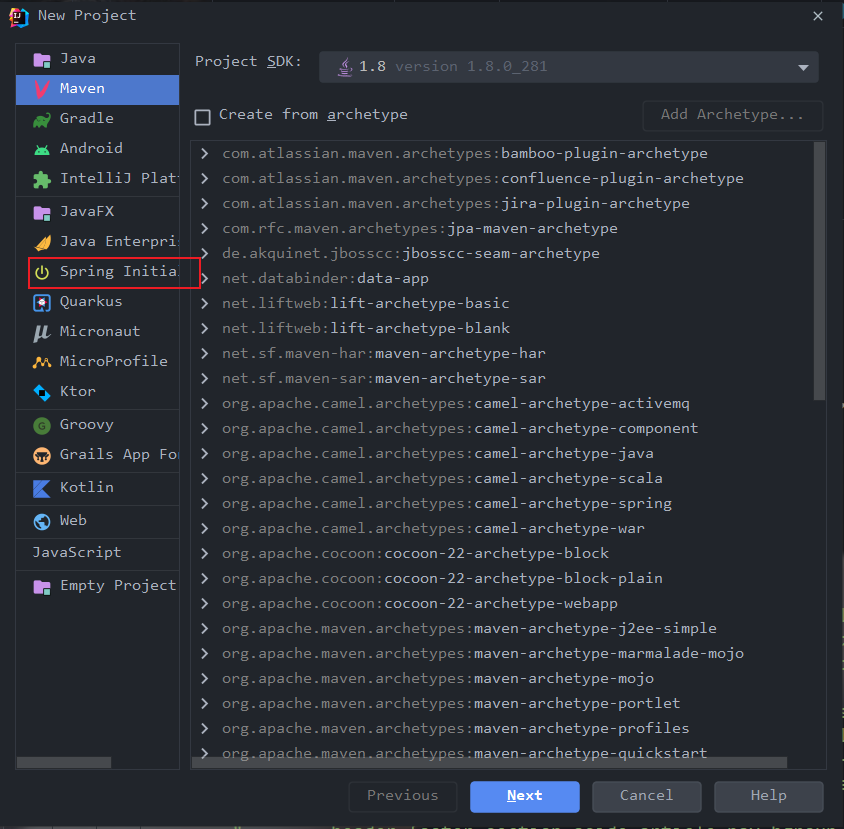The image size is (844, 829).
Task: Select camel-archetype-java row
Action: (x=503, y=454)
